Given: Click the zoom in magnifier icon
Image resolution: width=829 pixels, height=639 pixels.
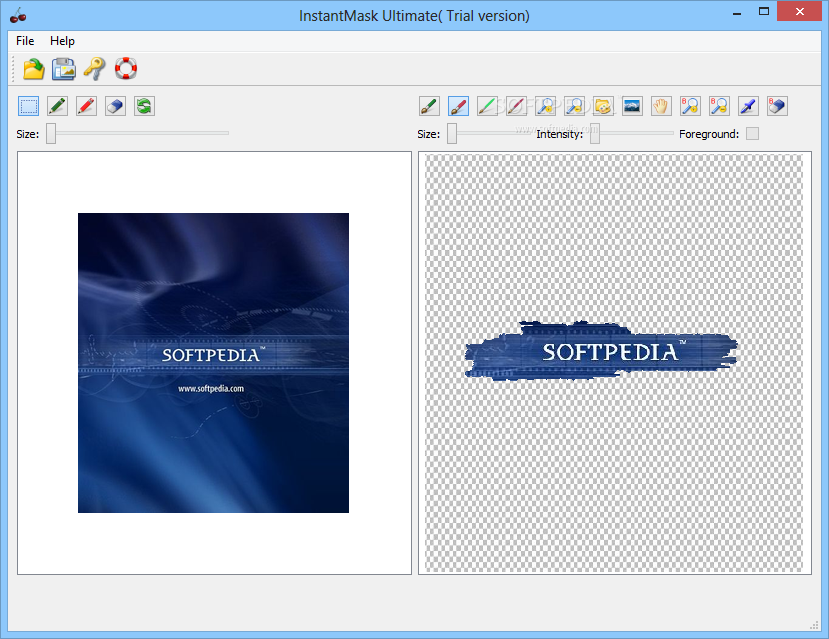Looking at the screenshot, I should 546,106.
